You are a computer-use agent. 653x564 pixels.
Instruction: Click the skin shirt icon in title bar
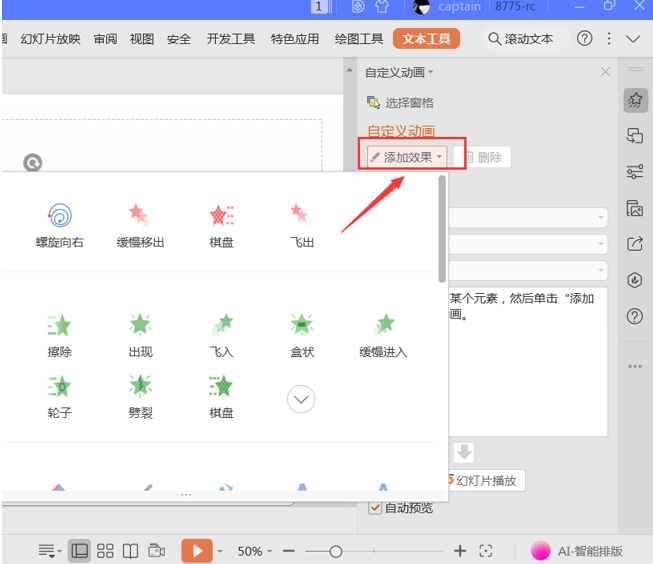382,6
